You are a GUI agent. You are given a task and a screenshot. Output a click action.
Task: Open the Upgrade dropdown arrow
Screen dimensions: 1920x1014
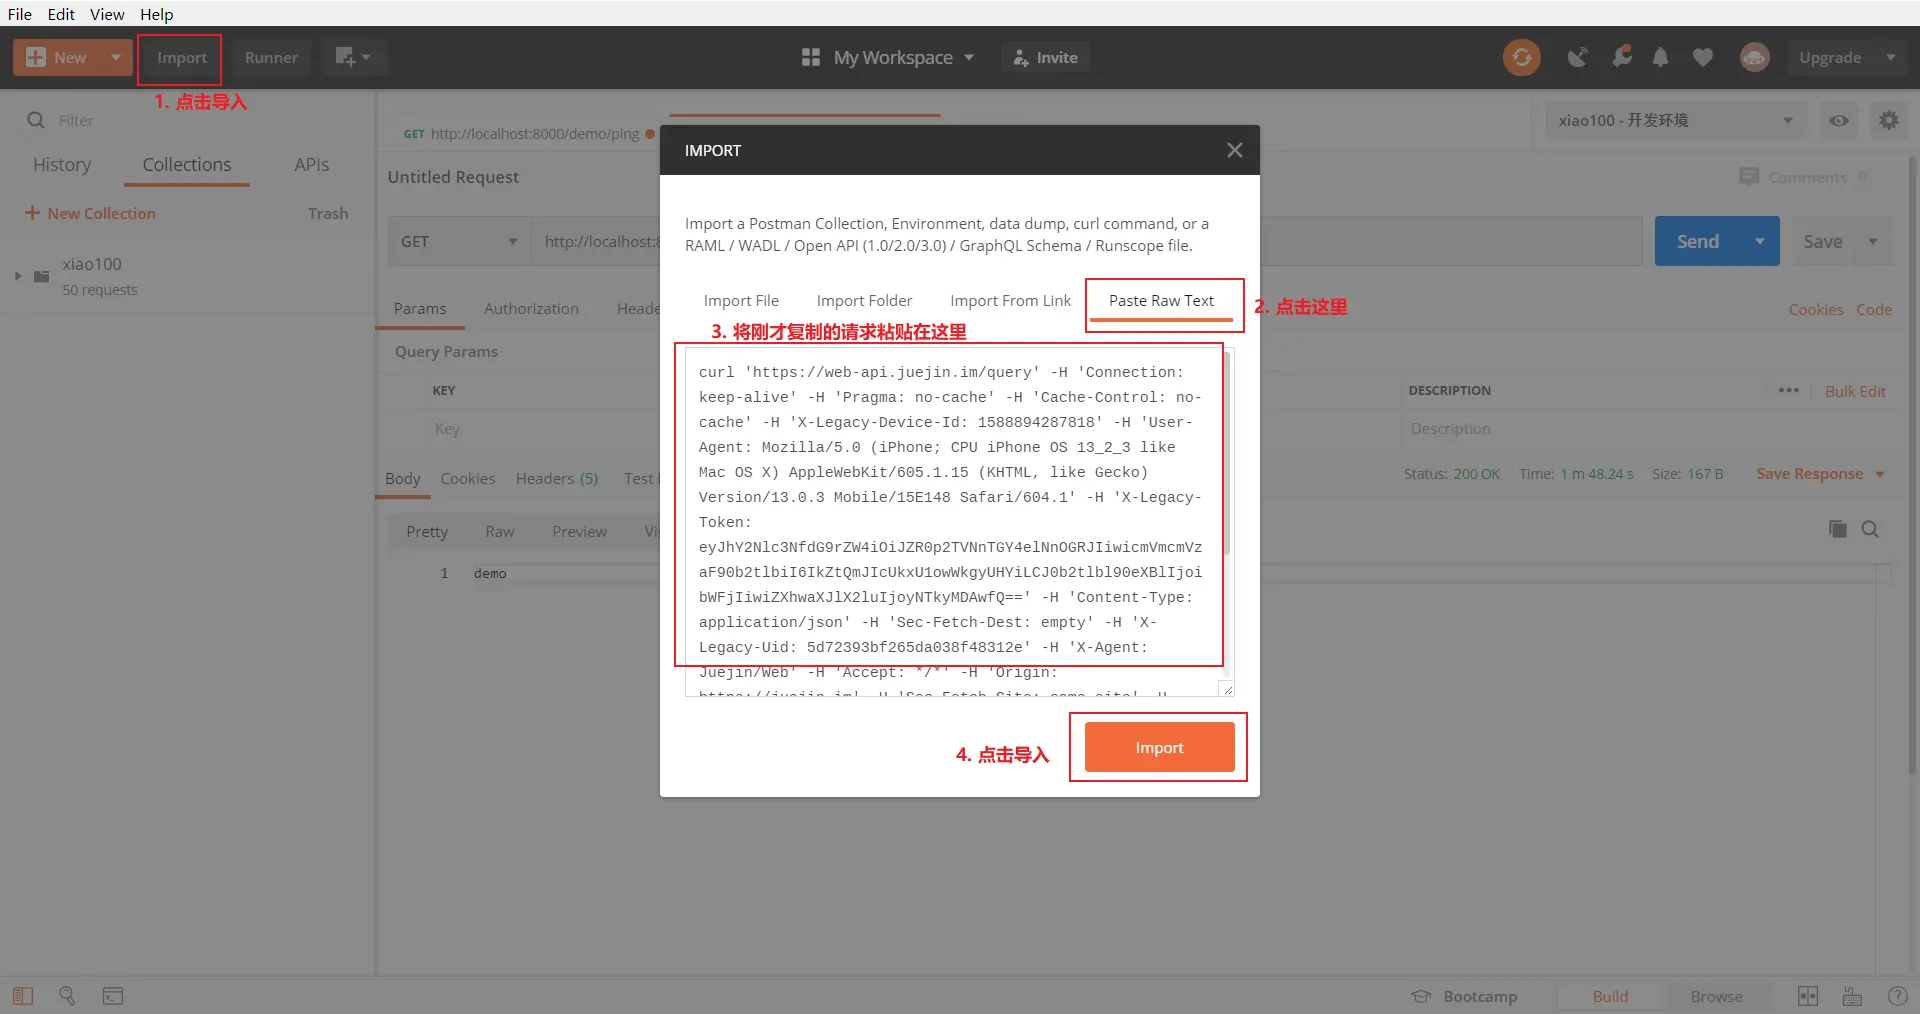(1890, 58)
